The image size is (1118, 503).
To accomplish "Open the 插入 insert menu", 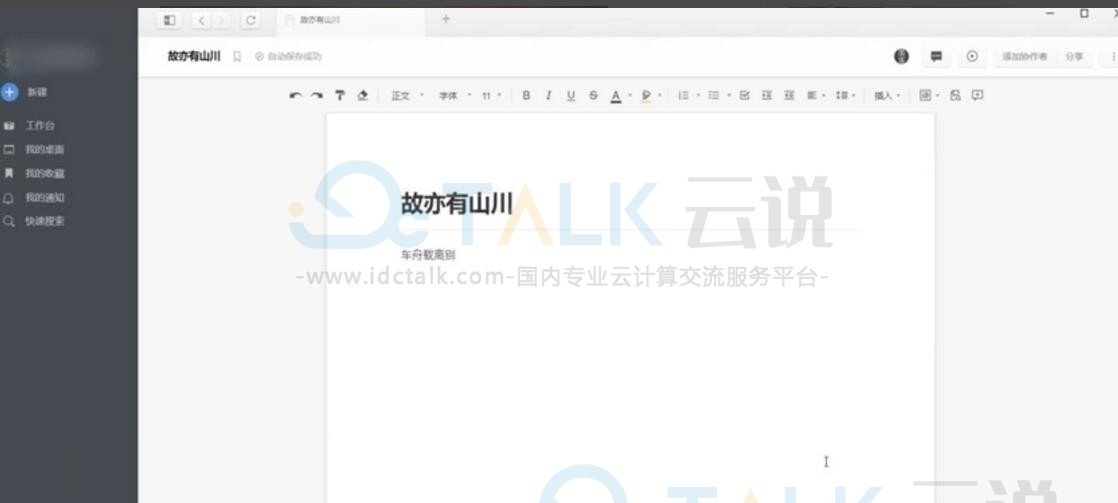I will click(x=887, y=96).
